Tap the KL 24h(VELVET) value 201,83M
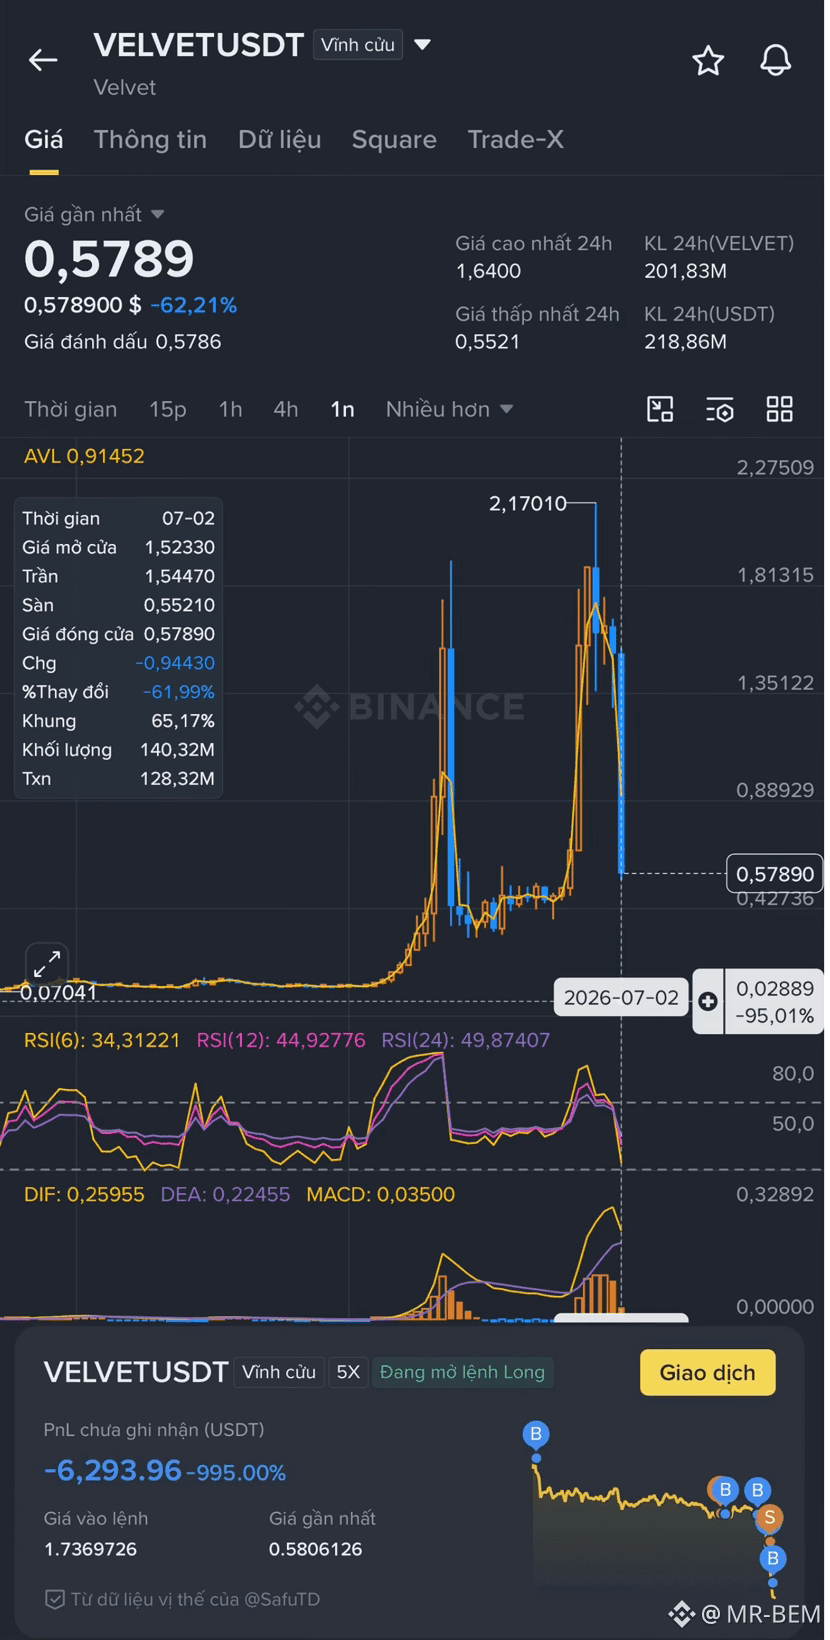830x1640 pixels. click(685, 271)
